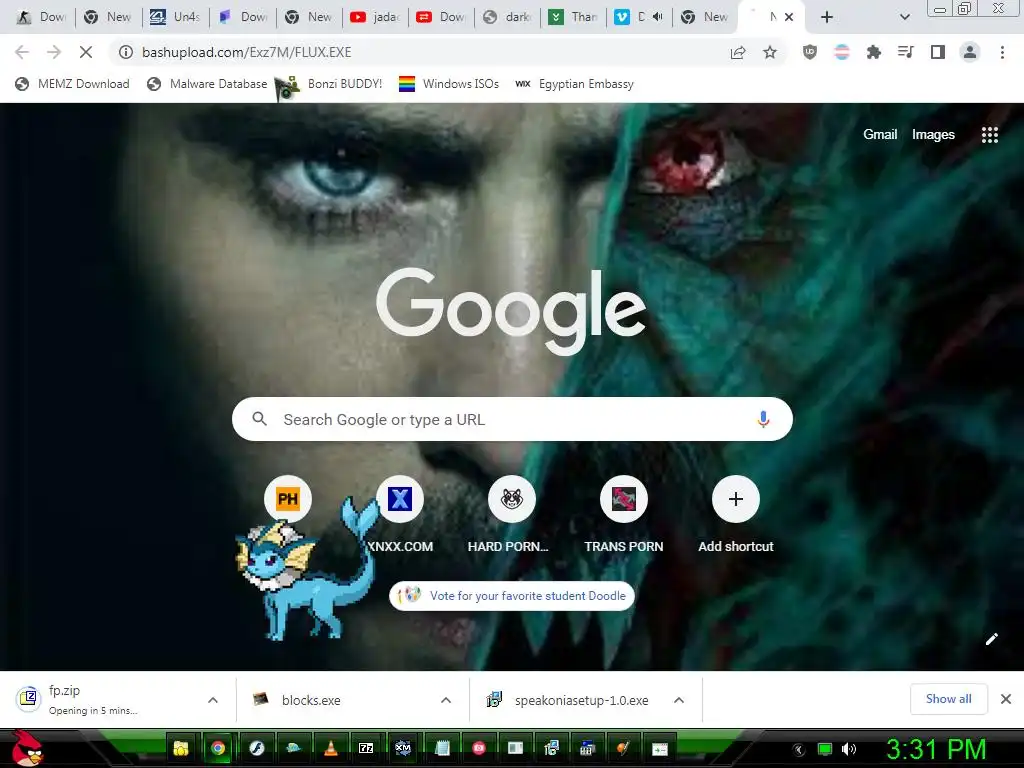Toggle the browser side panel

[x=938, y=52]
